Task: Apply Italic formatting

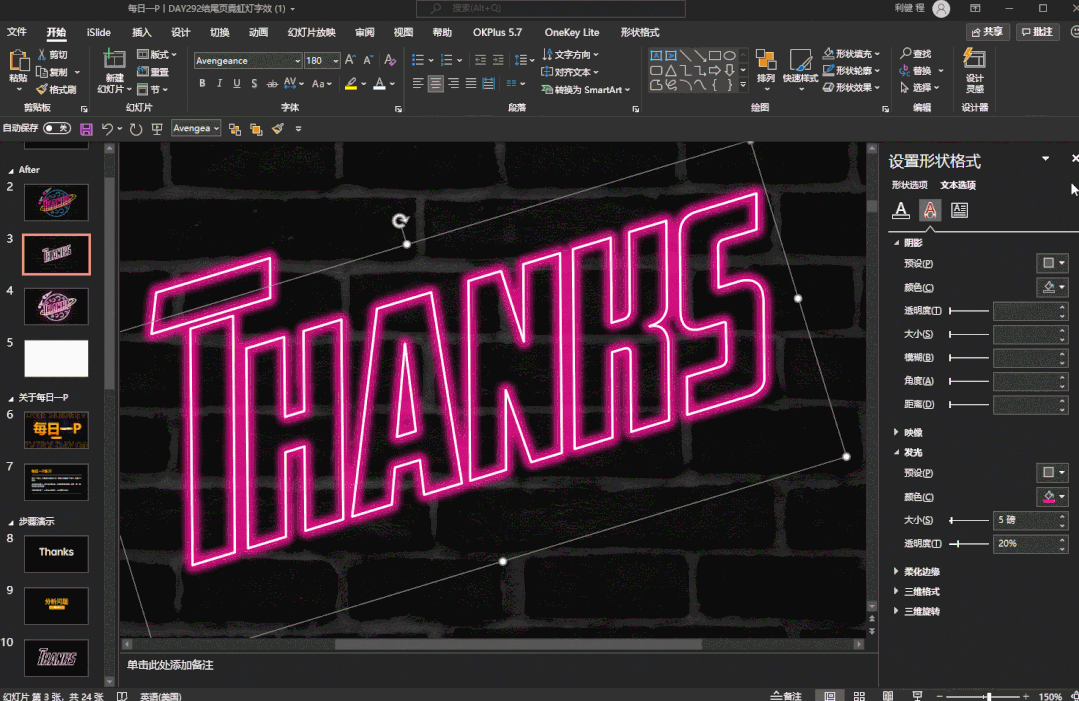Action: (x=220, y=83)
